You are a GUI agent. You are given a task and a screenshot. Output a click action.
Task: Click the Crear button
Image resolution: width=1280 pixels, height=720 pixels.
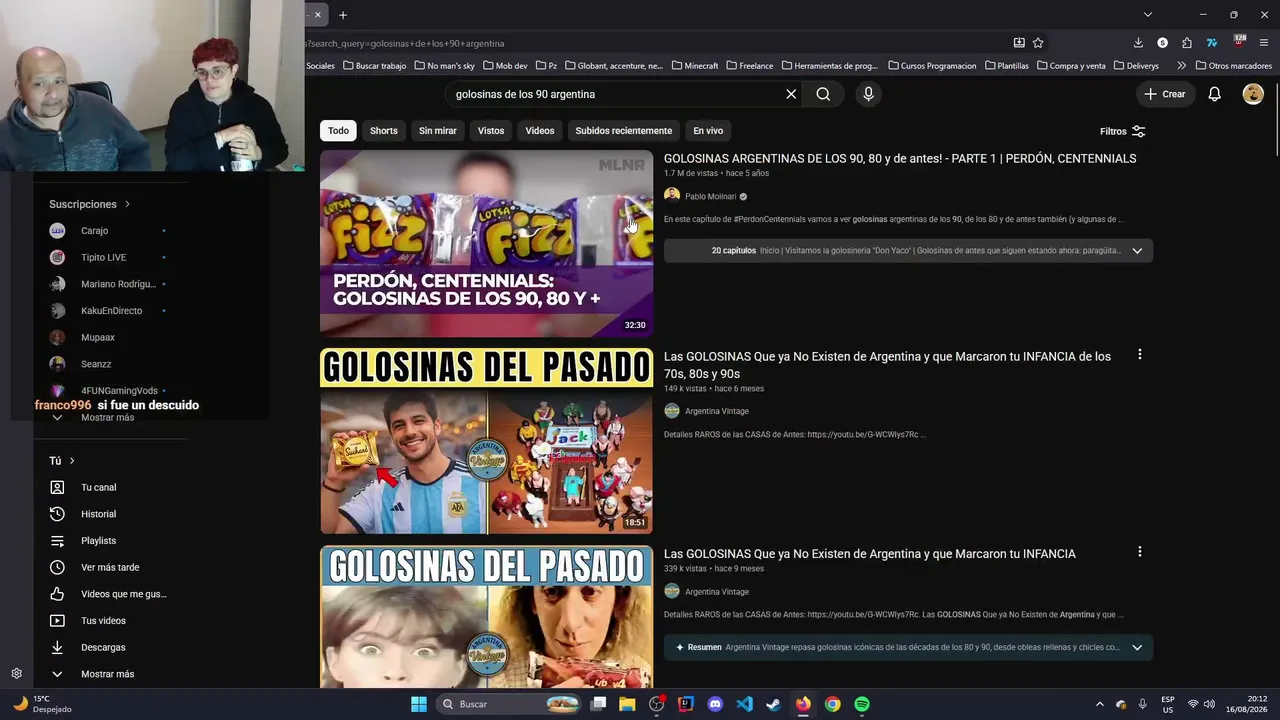pos(1165,94)
